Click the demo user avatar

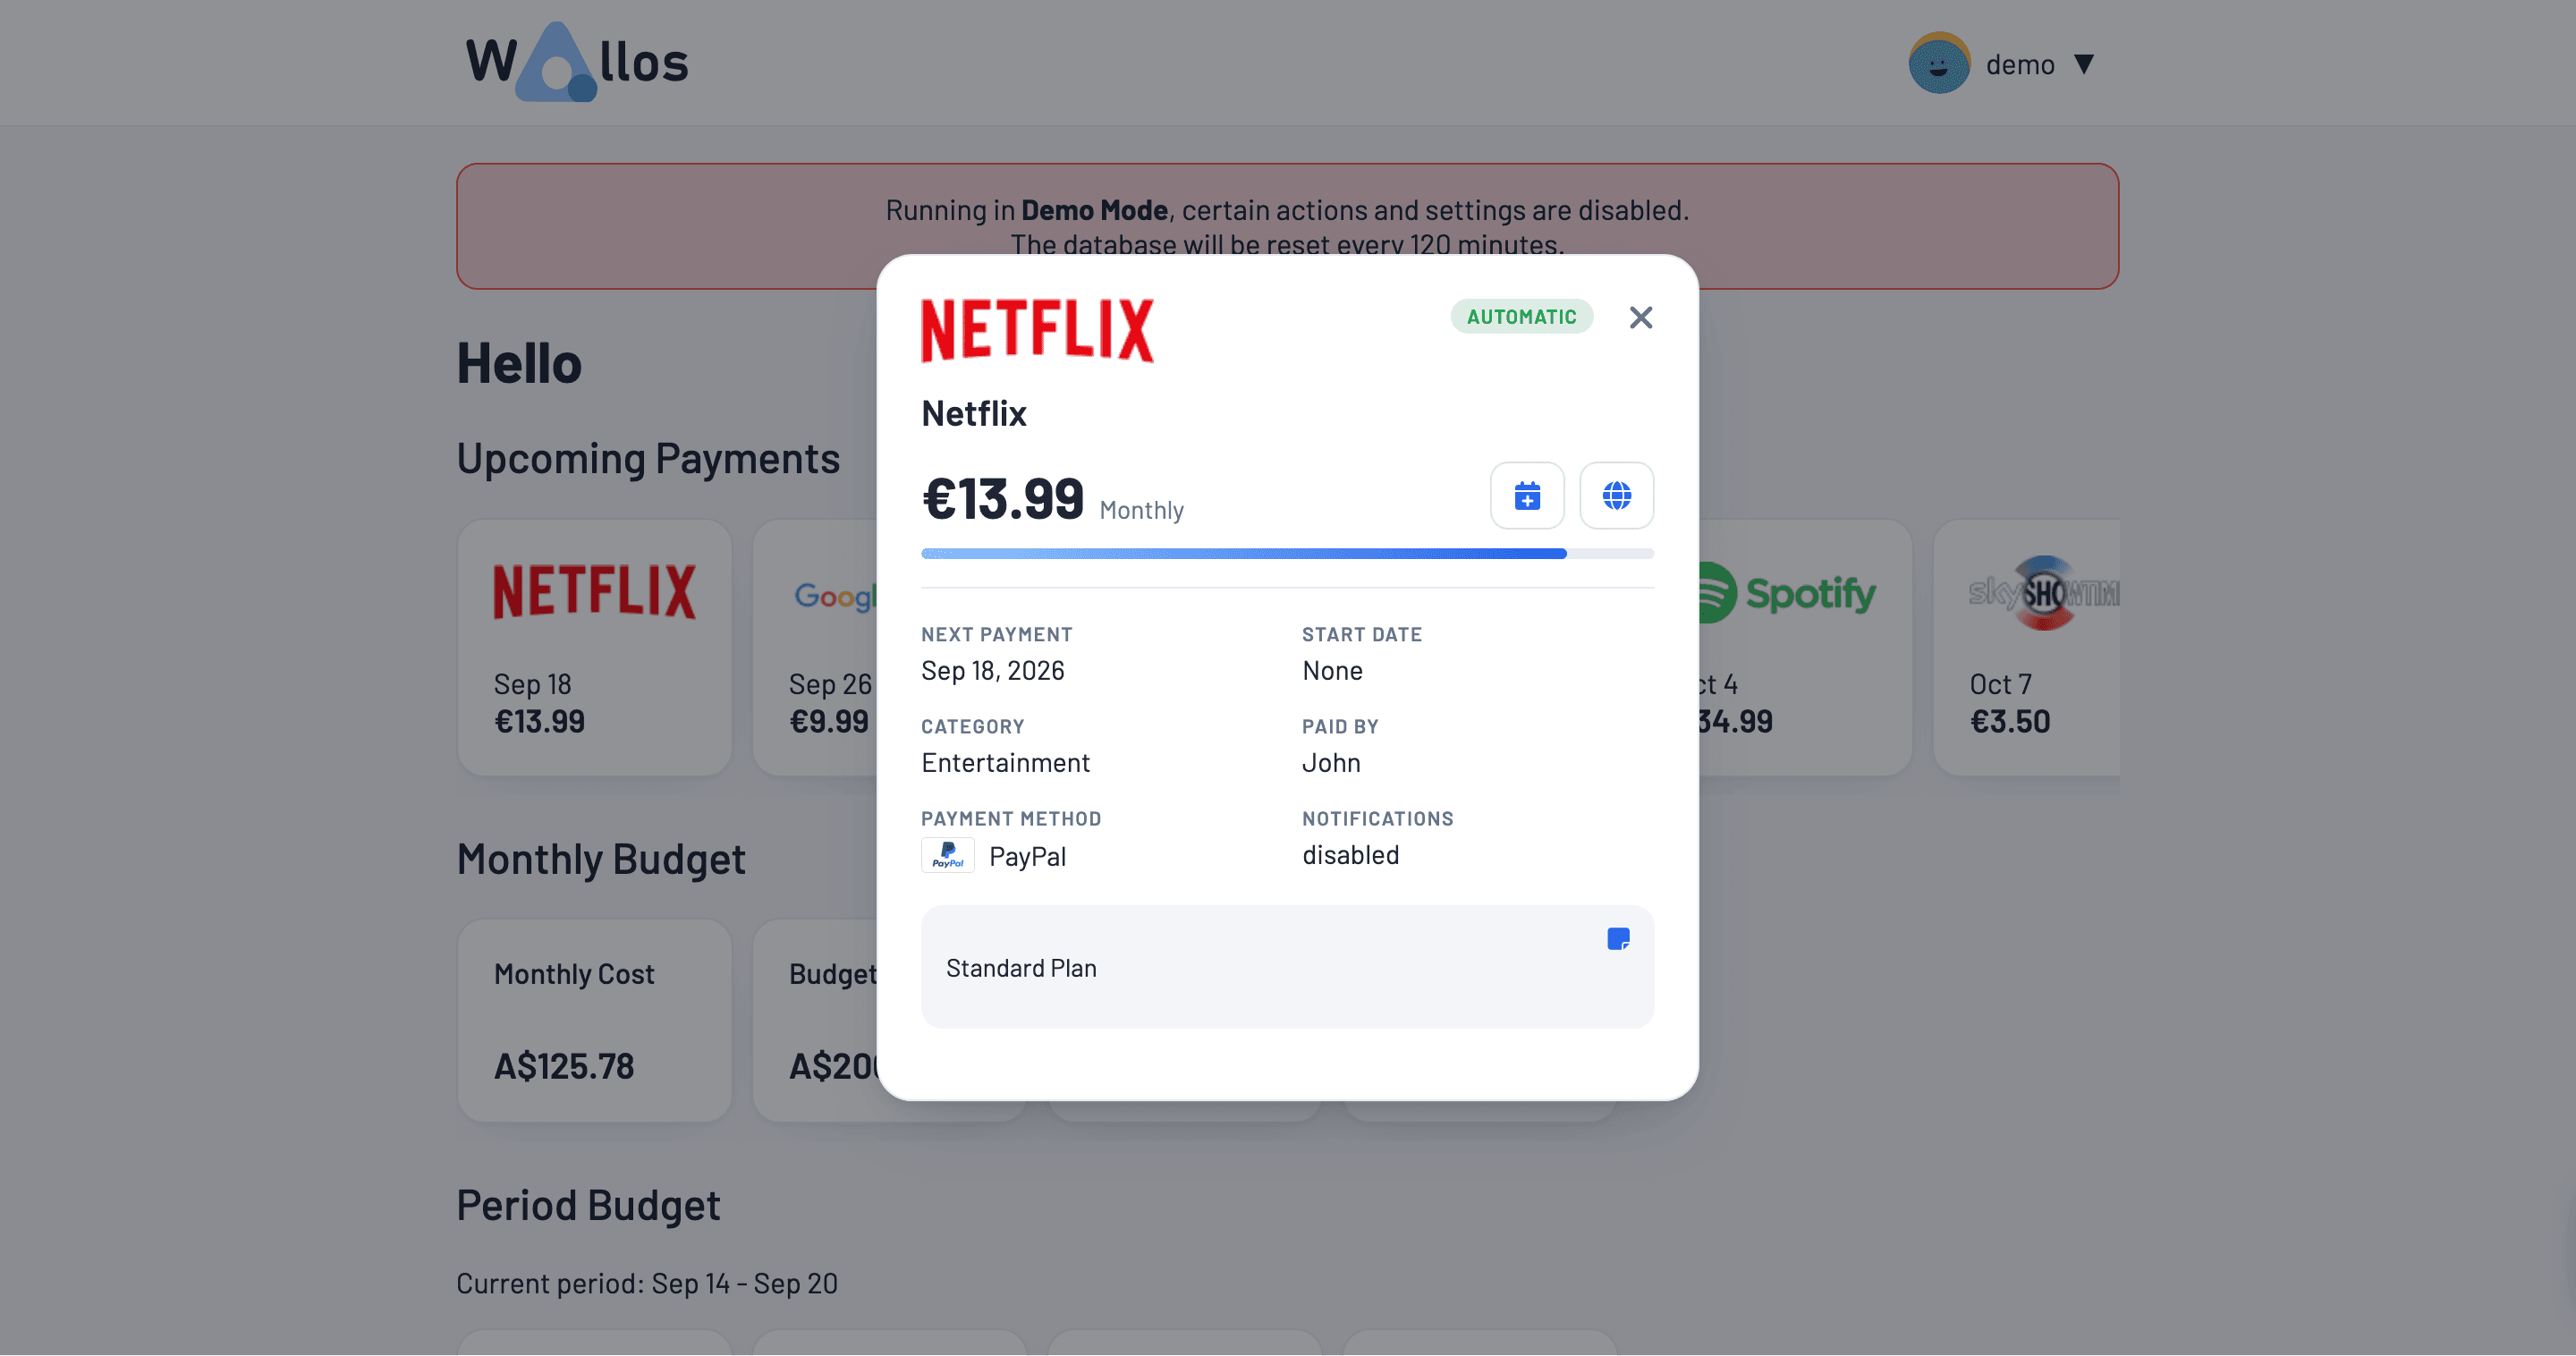[1938, 63]
